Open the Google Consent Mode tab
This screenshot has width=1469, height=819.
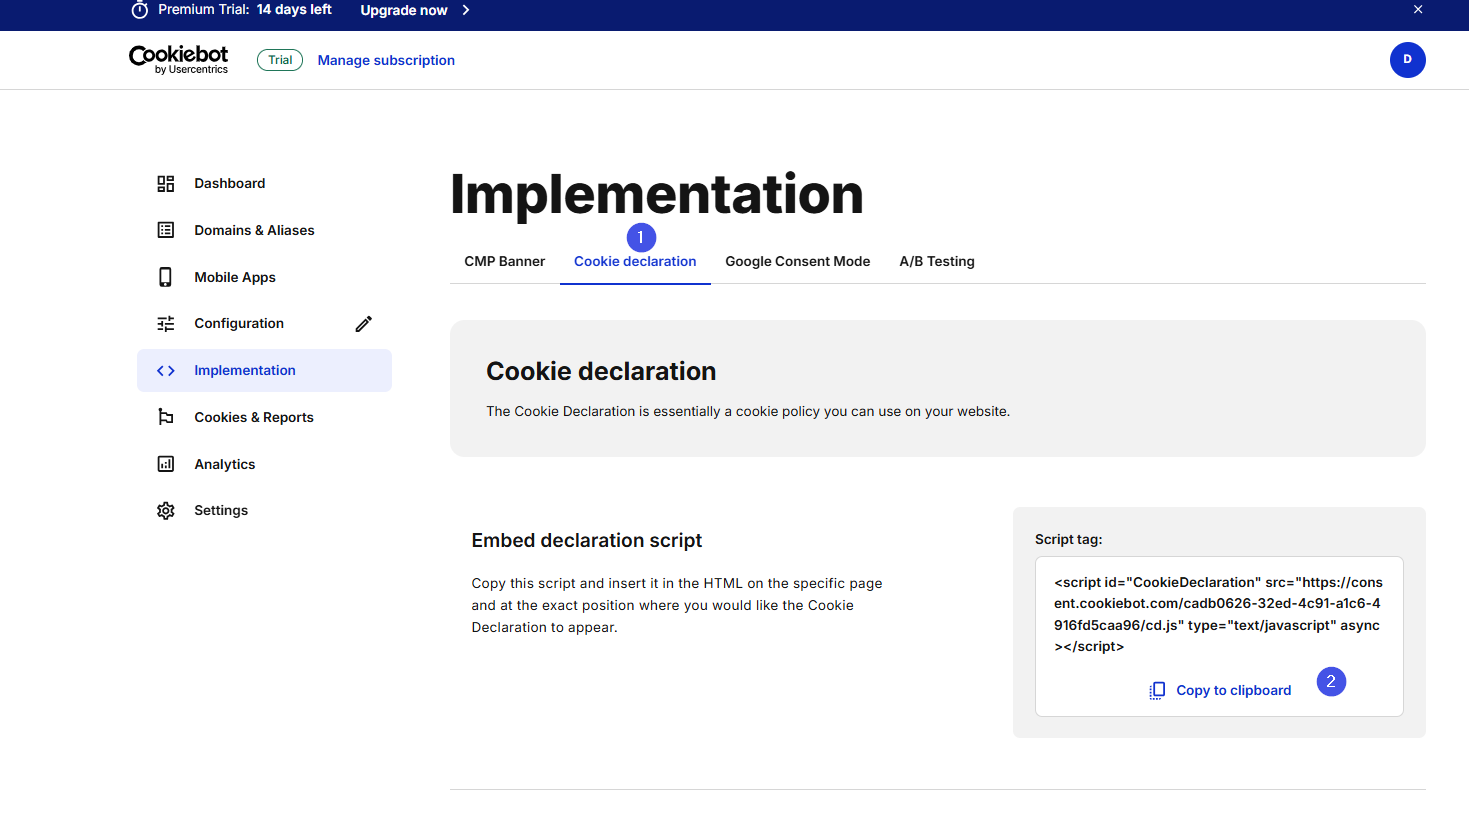798,261
